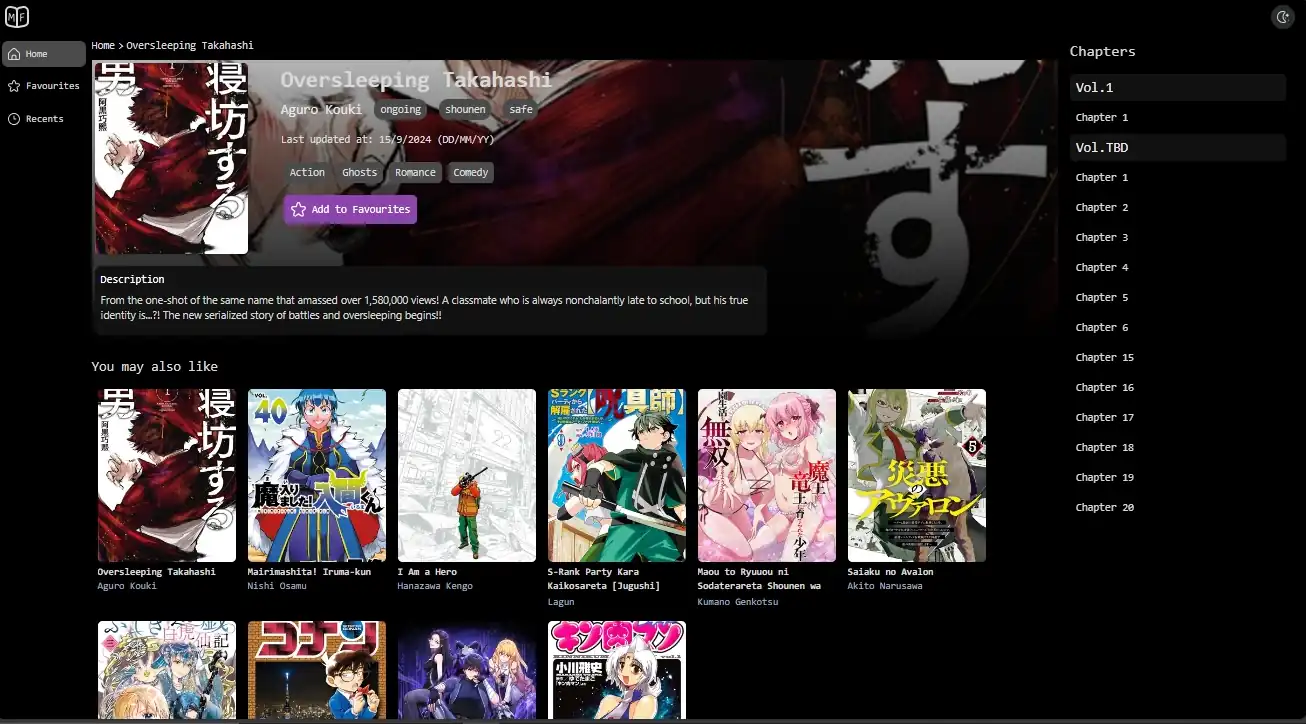Image resolution: width=1306 pixels, height=724 pixels.
Task: Click author name Aguro Kouki in header
Action: (321, 109)
